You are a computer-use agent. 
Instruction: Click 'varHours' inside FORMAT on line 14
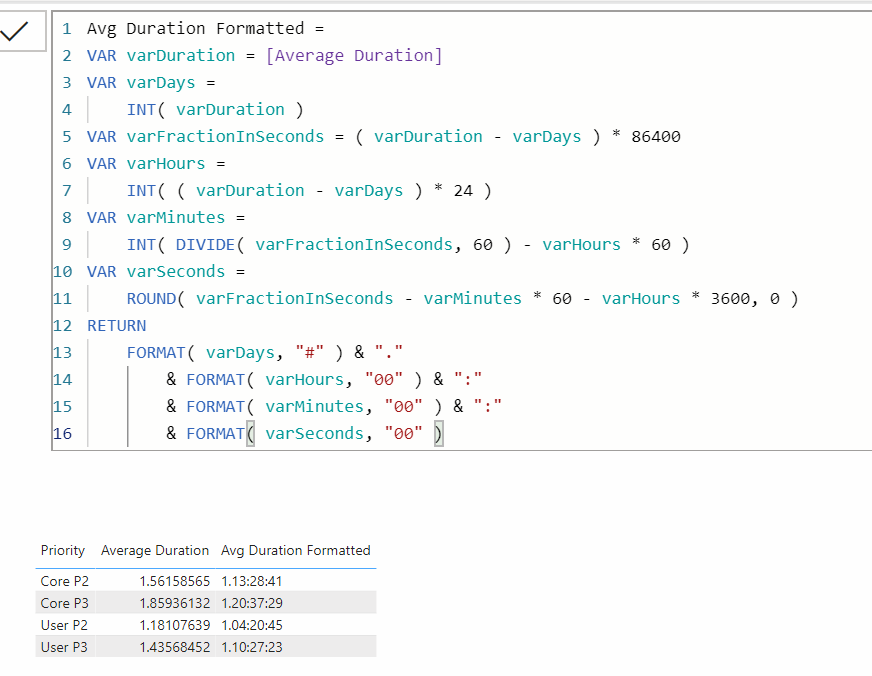click(x=304, y=380)
